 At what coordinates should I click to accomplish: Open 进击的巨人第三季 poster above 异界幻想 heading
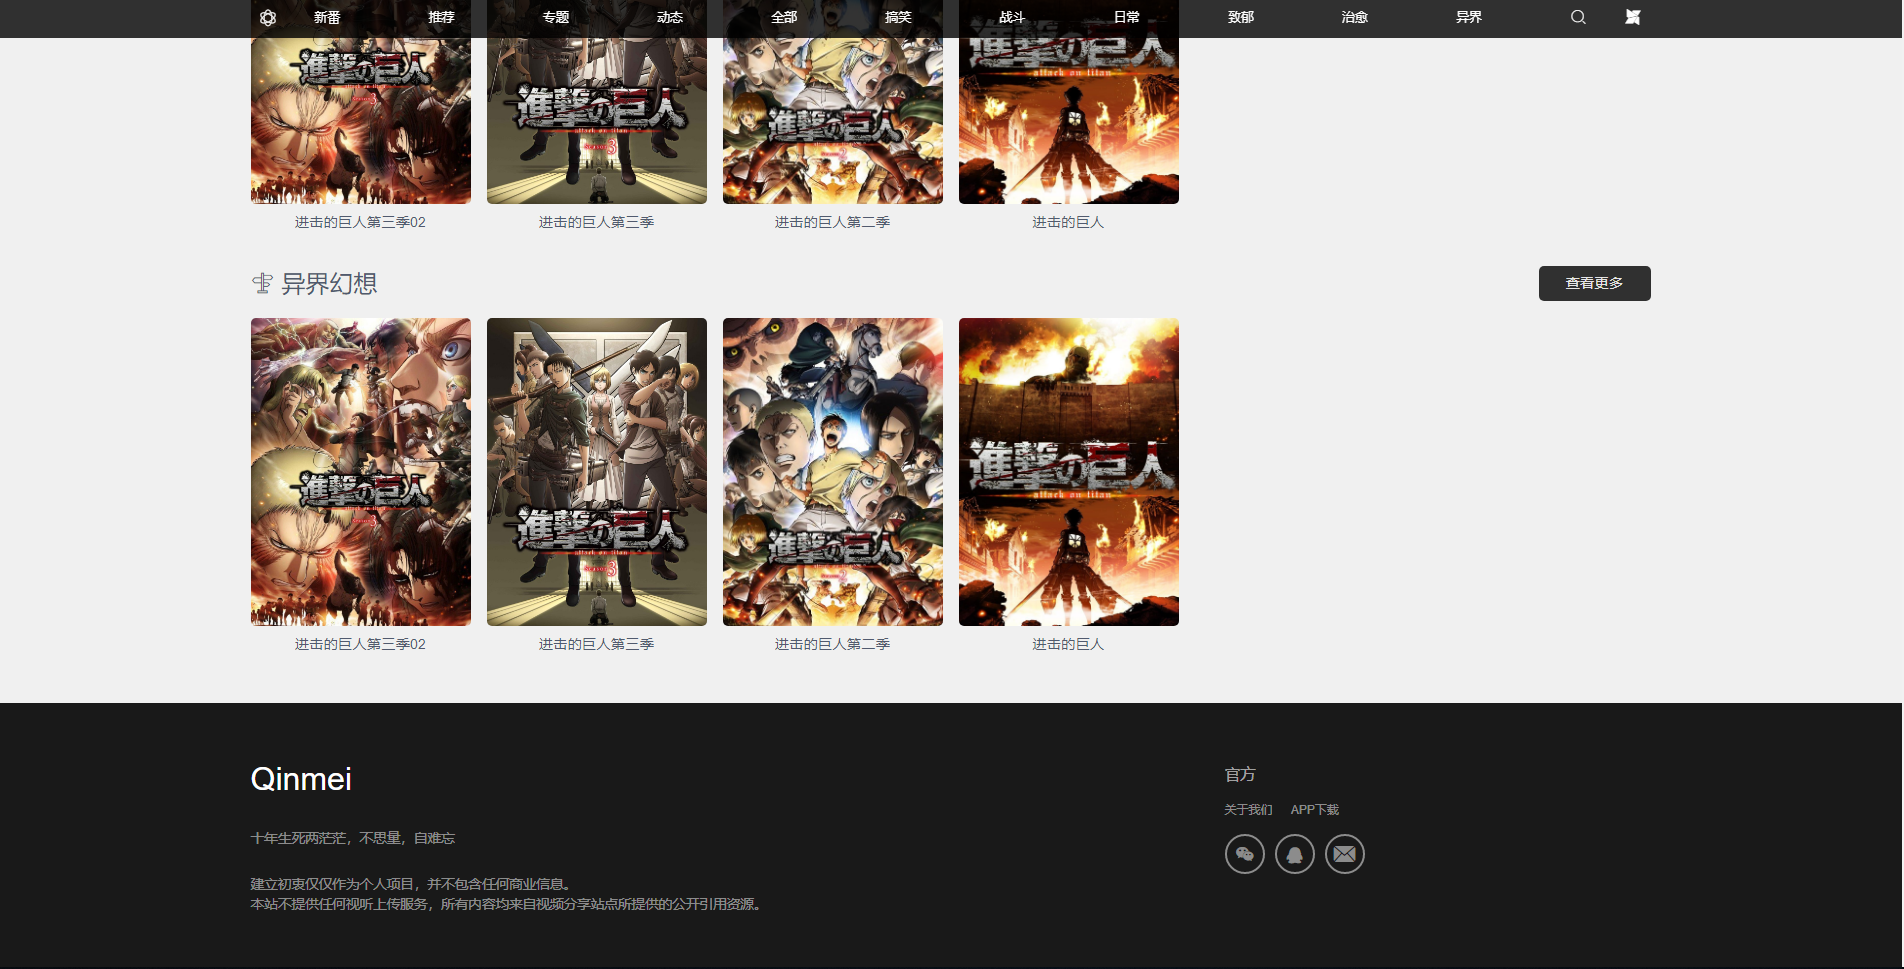pyautogui.click(x=597, y=120)
